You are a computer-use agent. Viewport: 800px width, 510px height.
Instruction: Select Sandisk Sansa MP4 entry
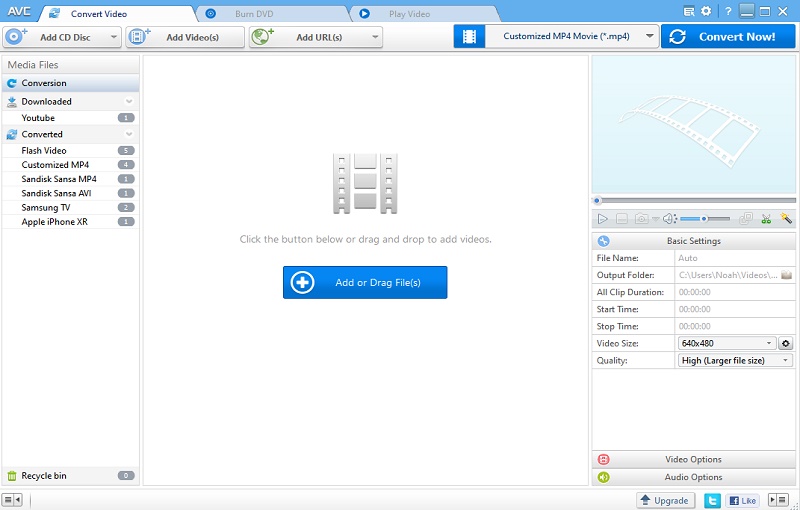[x=70, y=179]
